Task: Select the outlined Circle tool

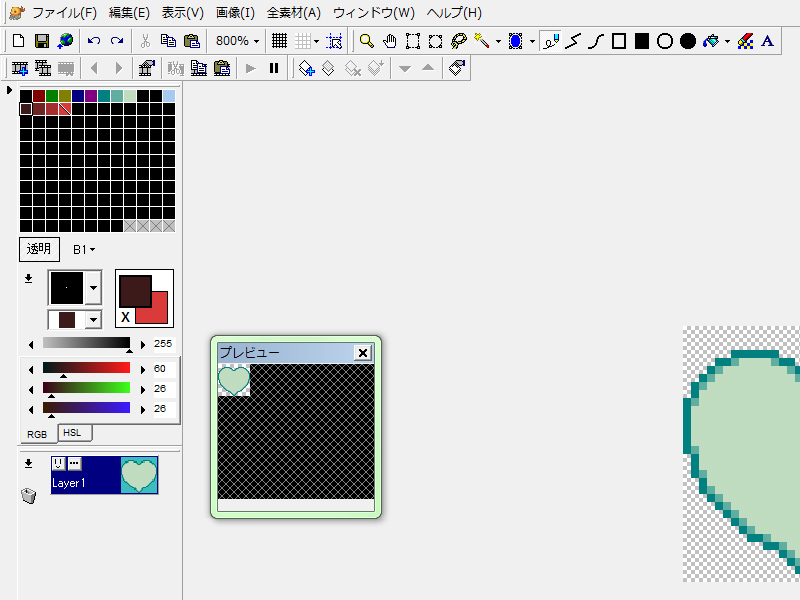Action: pyautogui.click(x=665, y=41)
